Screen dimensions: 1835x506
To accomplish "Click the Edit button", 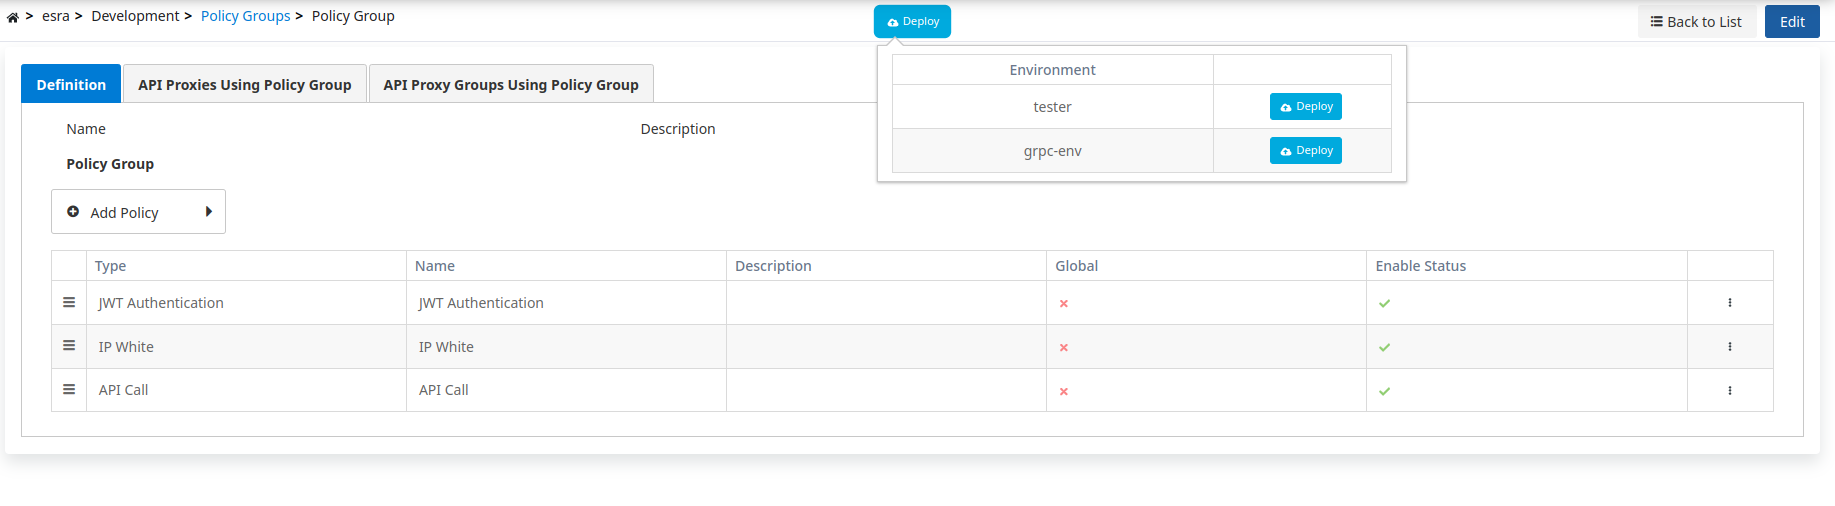I will [x=1791, y=22].
